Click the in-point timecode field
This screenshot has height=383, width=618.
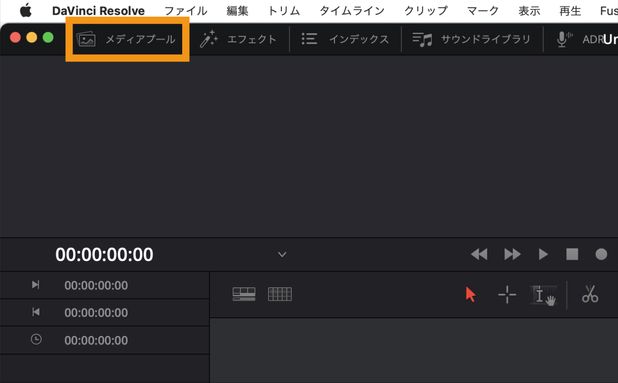point(96,285)
